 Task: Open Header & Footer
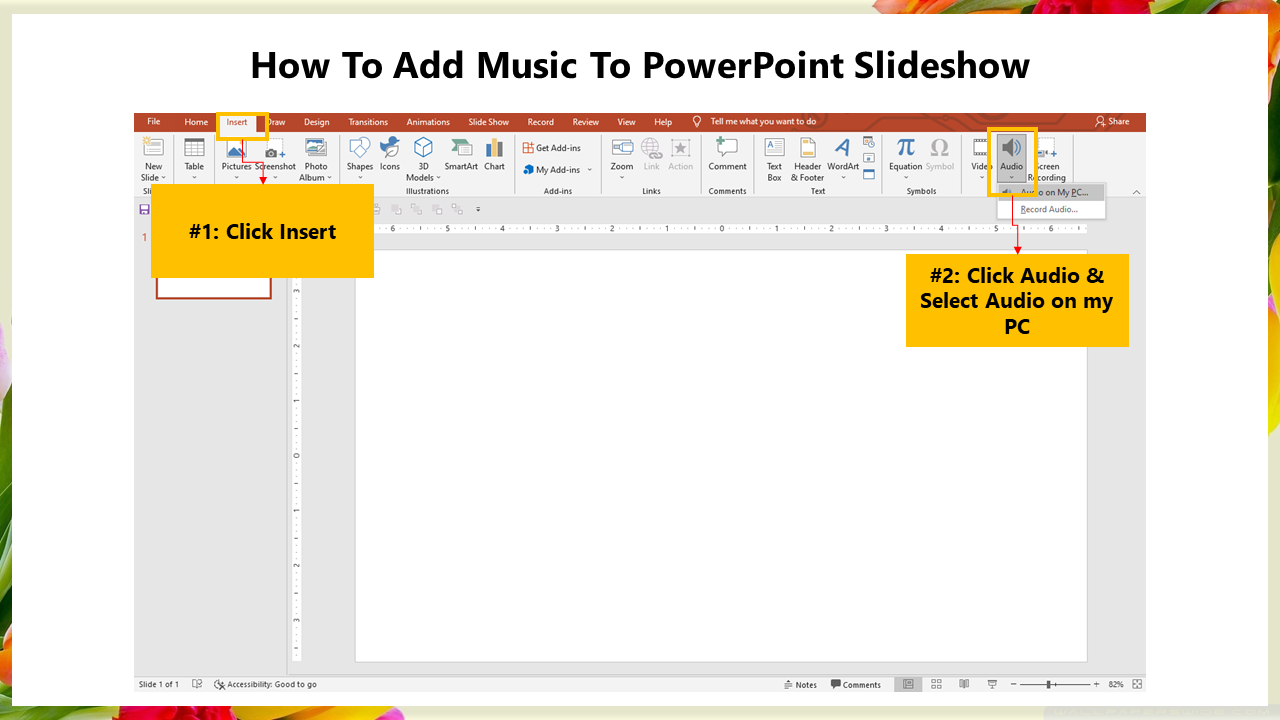[x=808, y=159]
